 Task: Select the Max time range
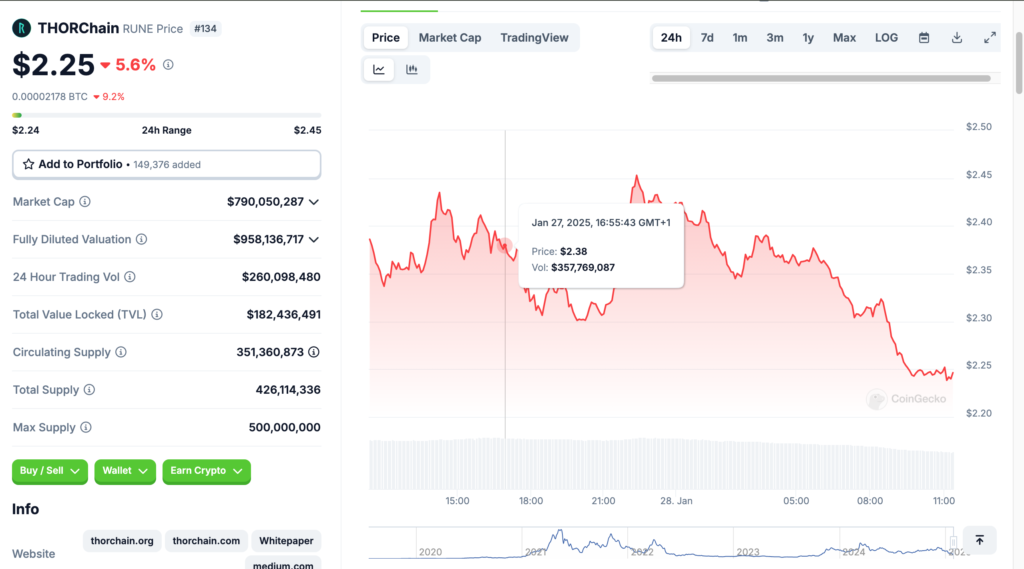(844, 38)
